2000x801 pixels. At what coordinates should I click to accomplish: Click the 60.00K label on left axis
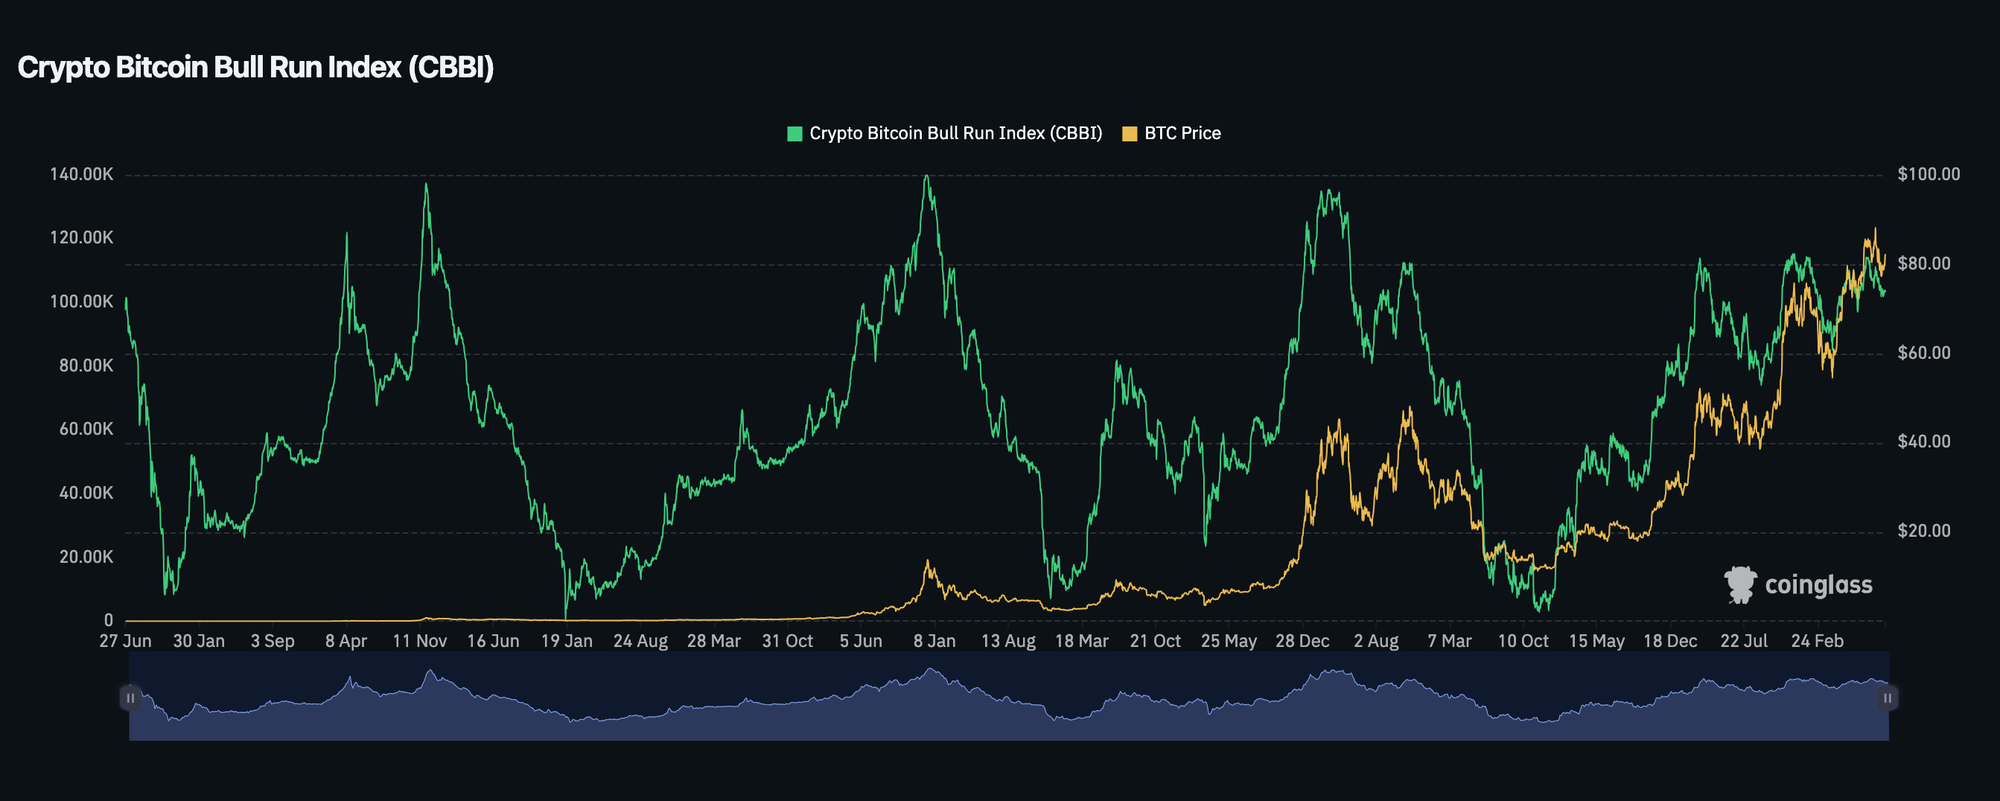coord(86,429)
